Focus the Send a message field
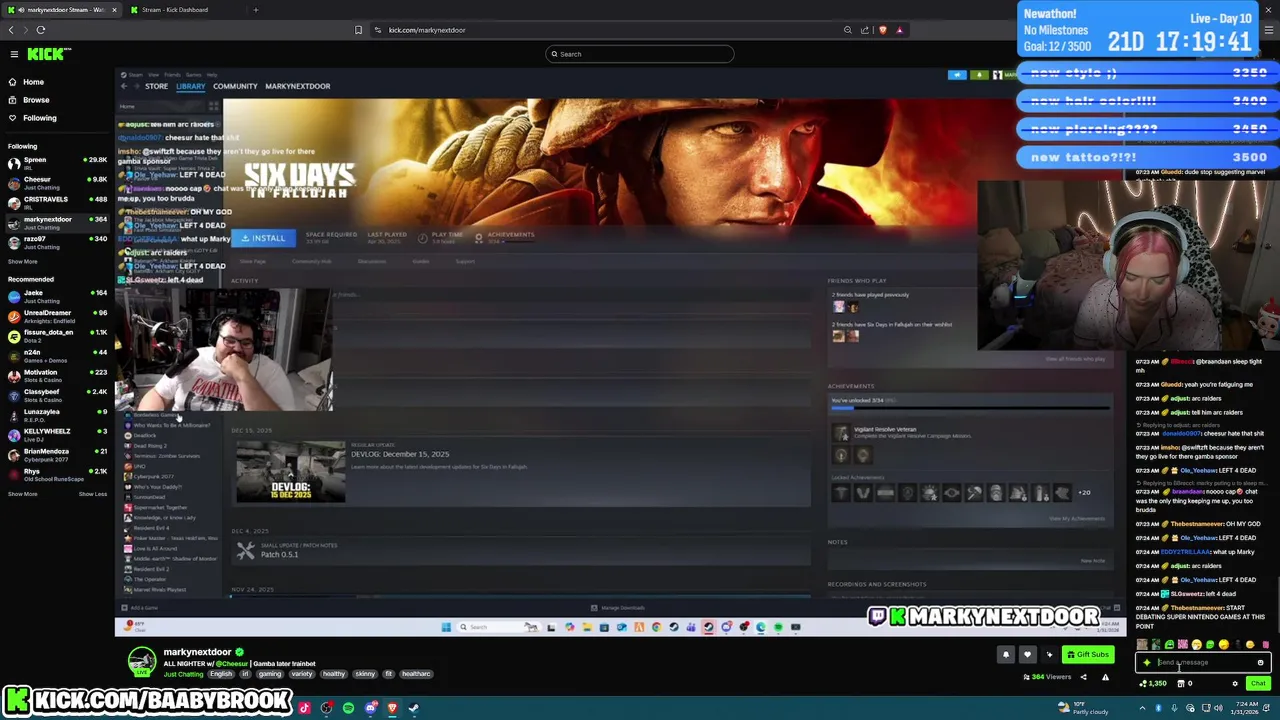The height and width of the screenshot is (720, 1280). pos(1203,662)
